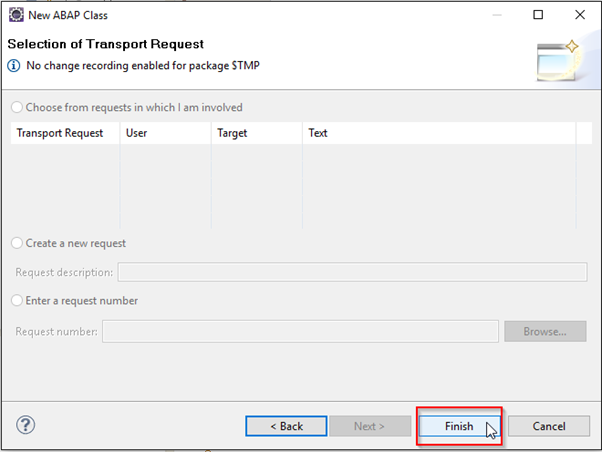Click 'No change recording enabled for package $TMP' message

[143, 66]
